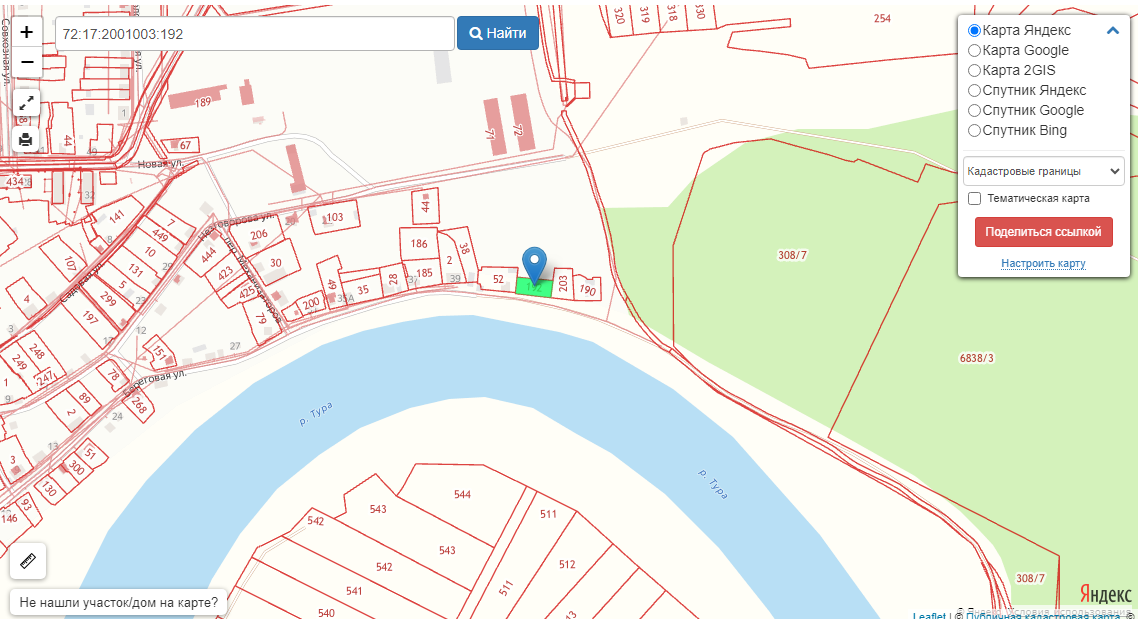
Task: Click the cadastral number search field
Action: click(255, 34)
